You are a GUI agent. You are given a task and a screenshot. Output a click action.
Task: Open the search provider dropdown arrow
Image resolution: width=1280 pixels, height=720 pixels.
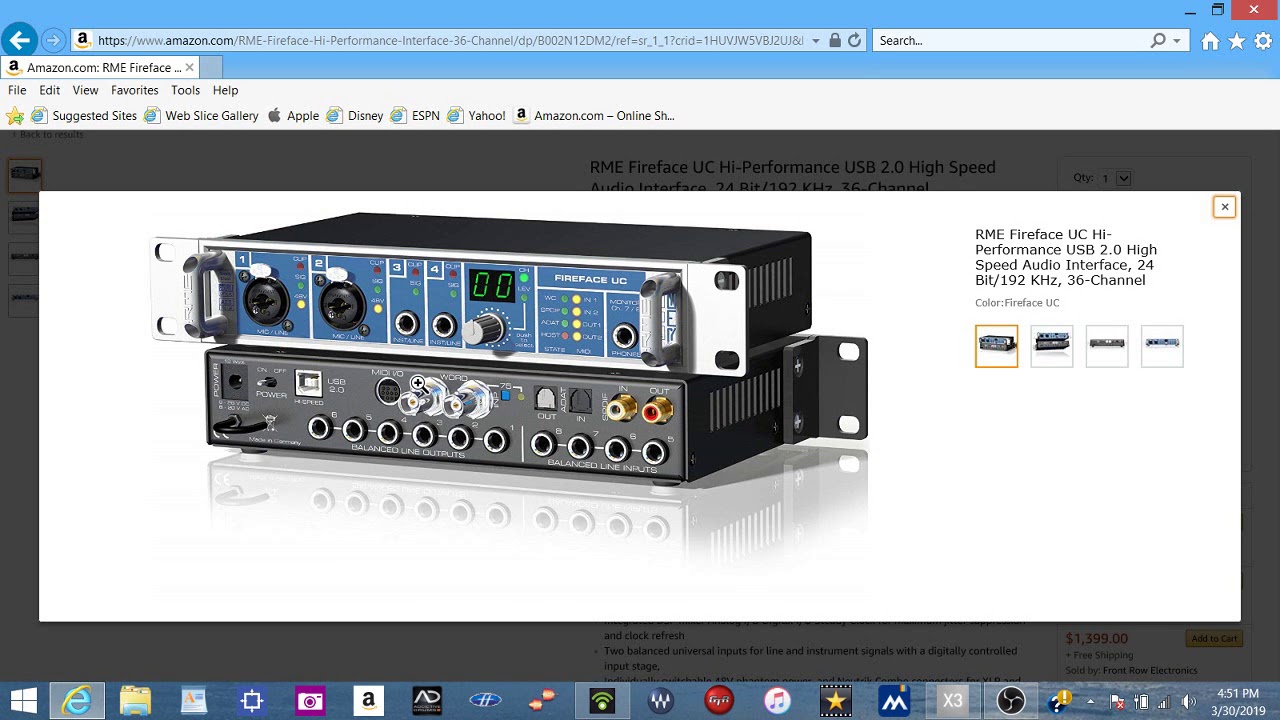[x=1177, y=41]
